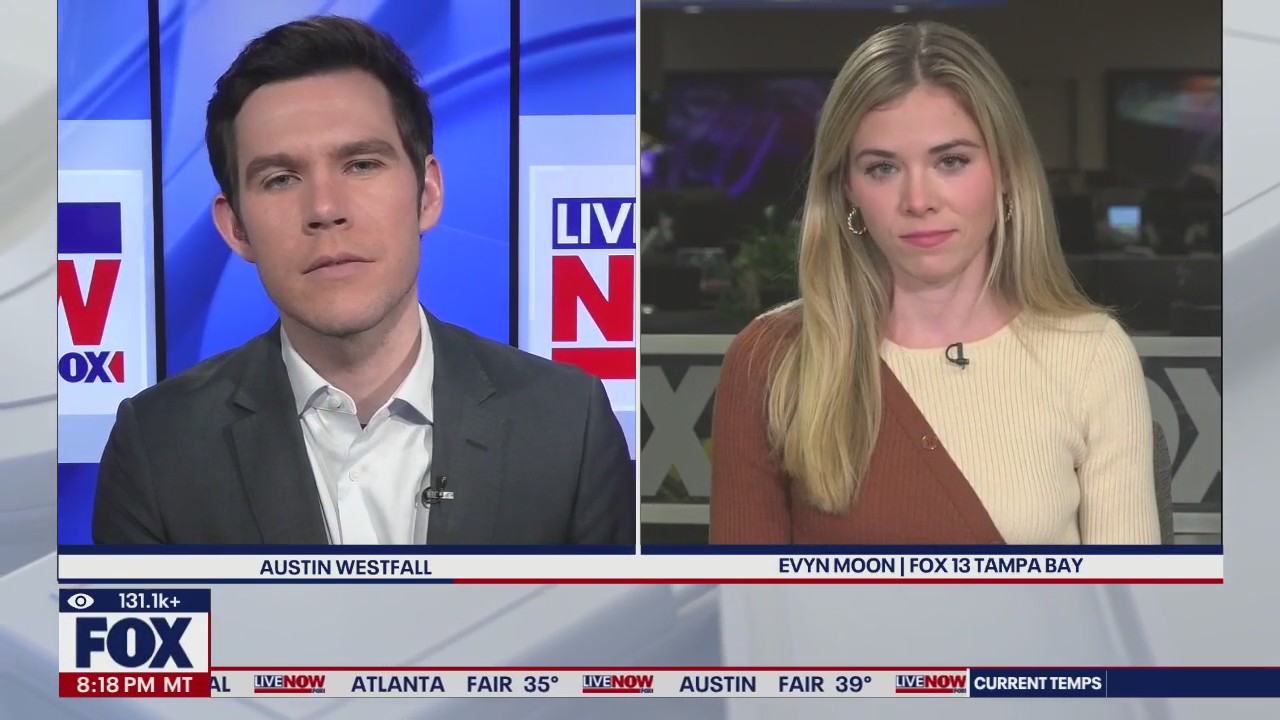Click the CURRENT TEMPS ticker label

click(x=1037, y=684)
